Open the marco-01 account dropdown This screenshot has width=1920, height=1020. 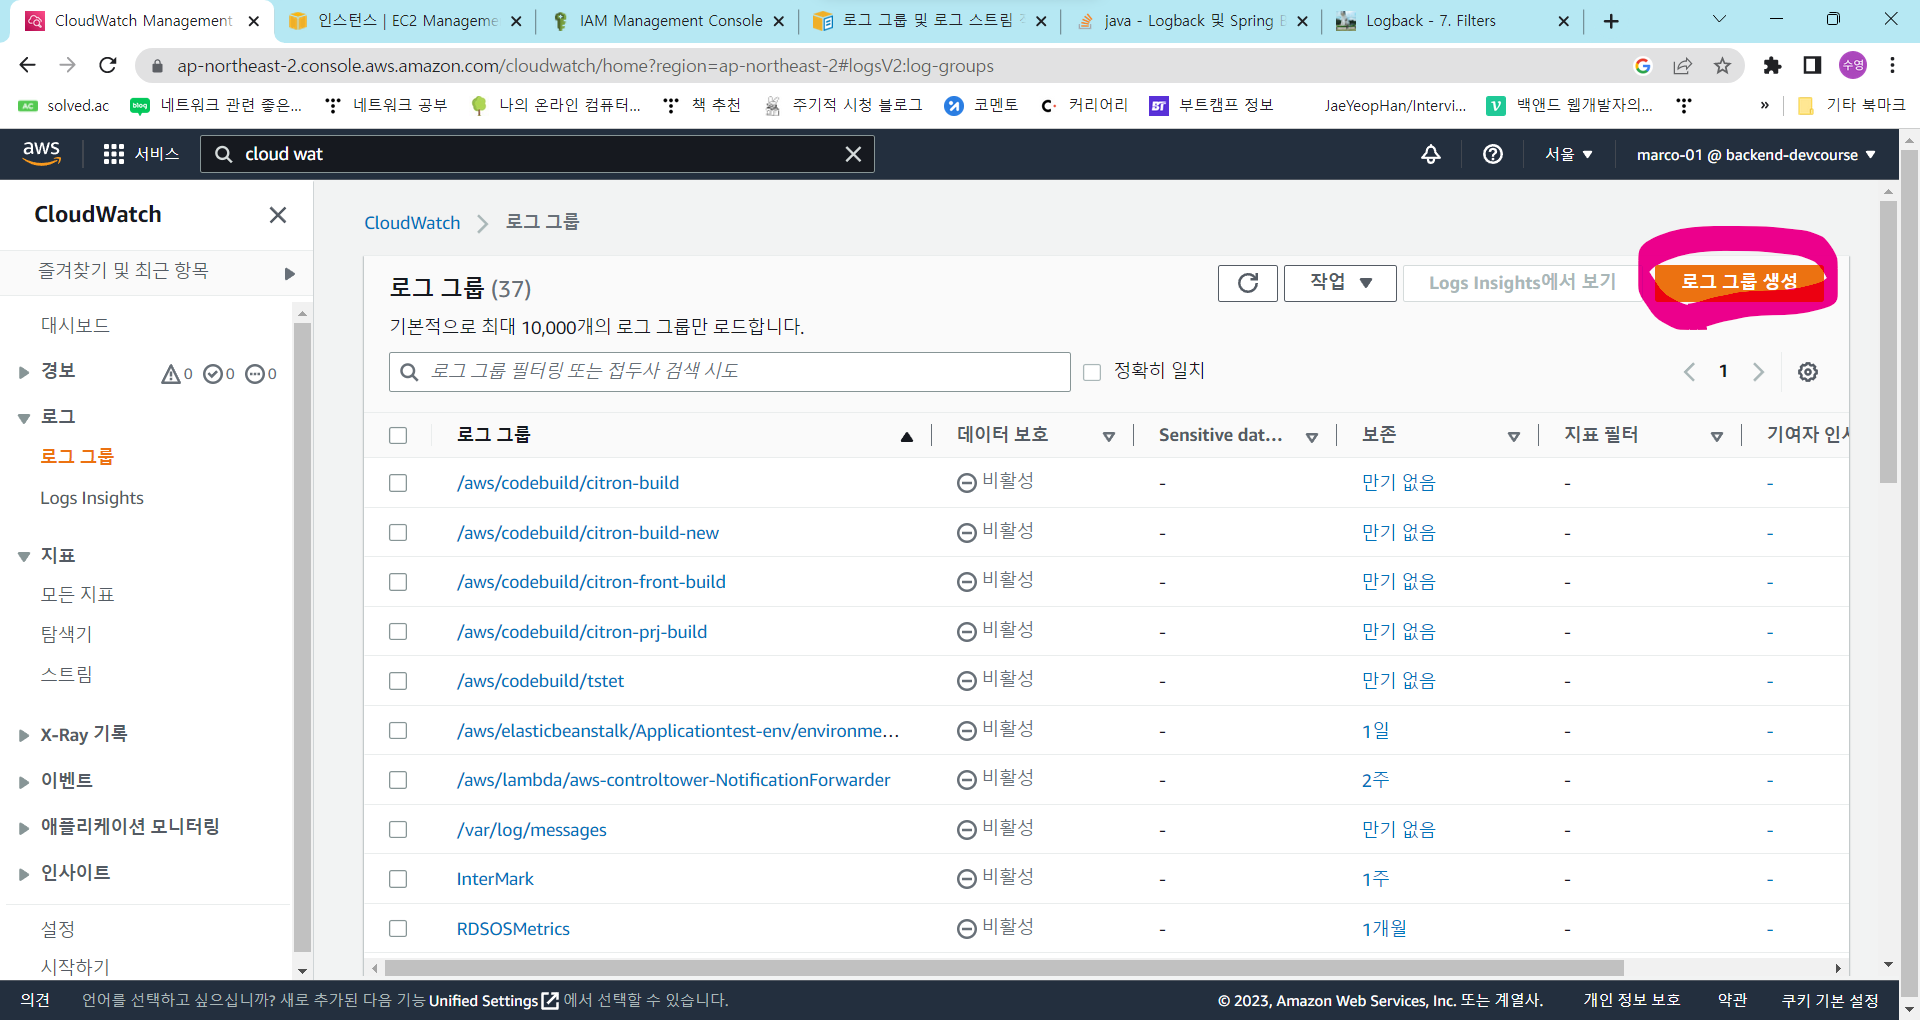pos(1756,154)
